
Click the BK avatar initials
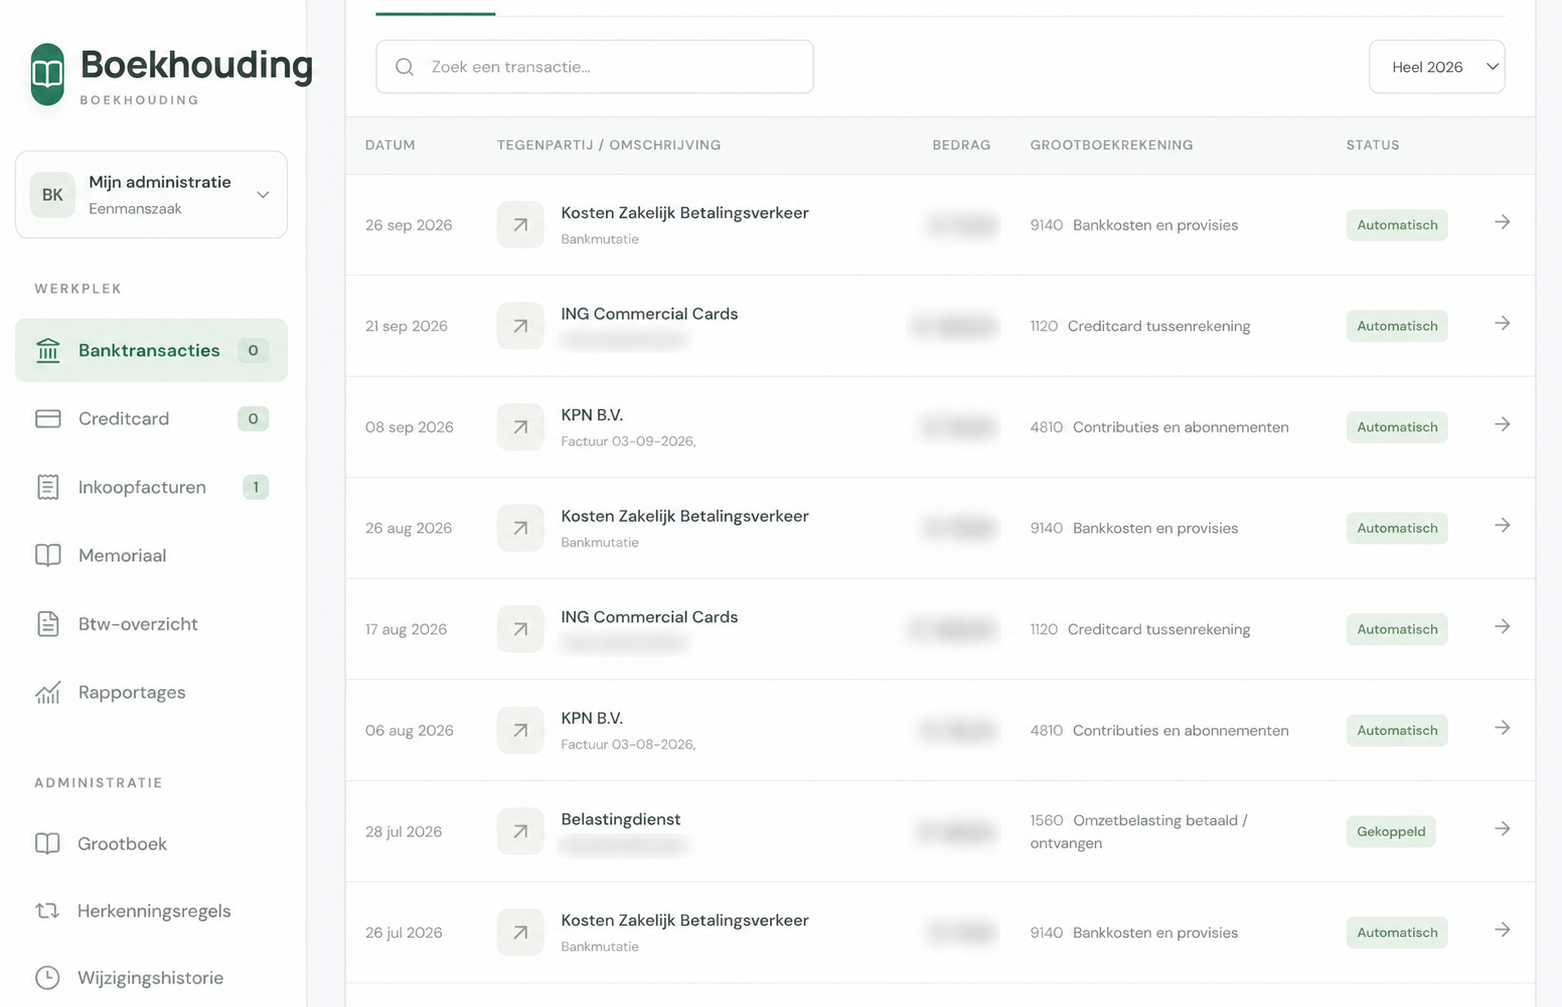[53, 195]
